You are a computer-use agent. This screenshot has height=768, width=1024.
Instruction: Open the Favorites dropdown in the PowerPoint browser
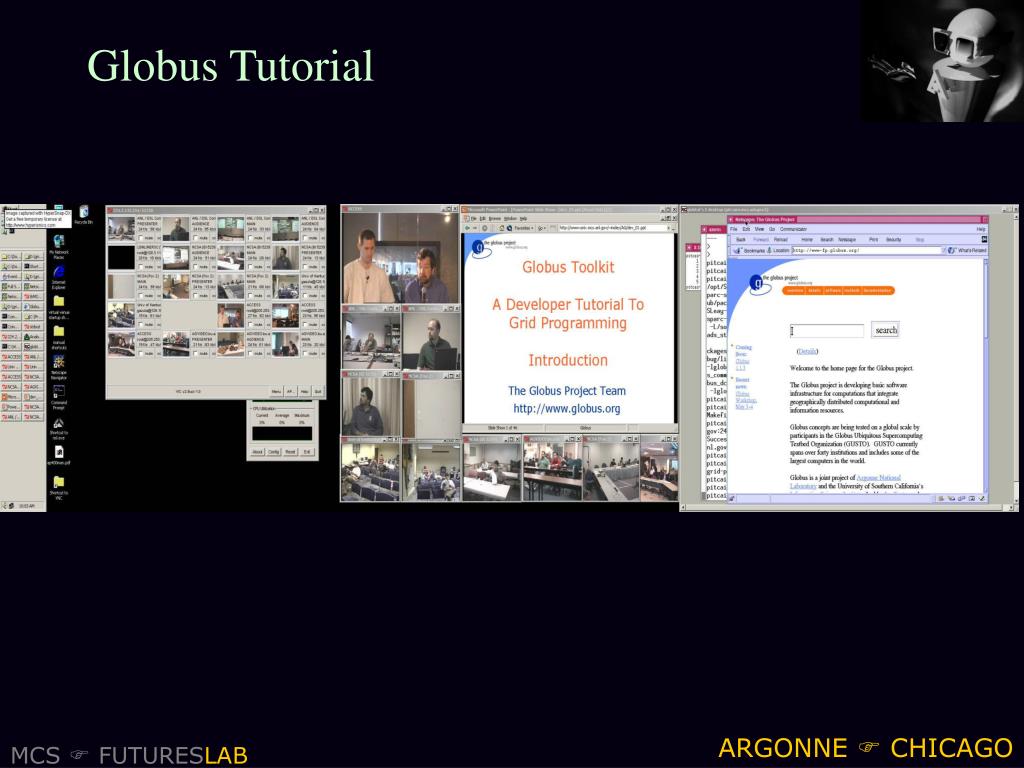tap(524, 228)
